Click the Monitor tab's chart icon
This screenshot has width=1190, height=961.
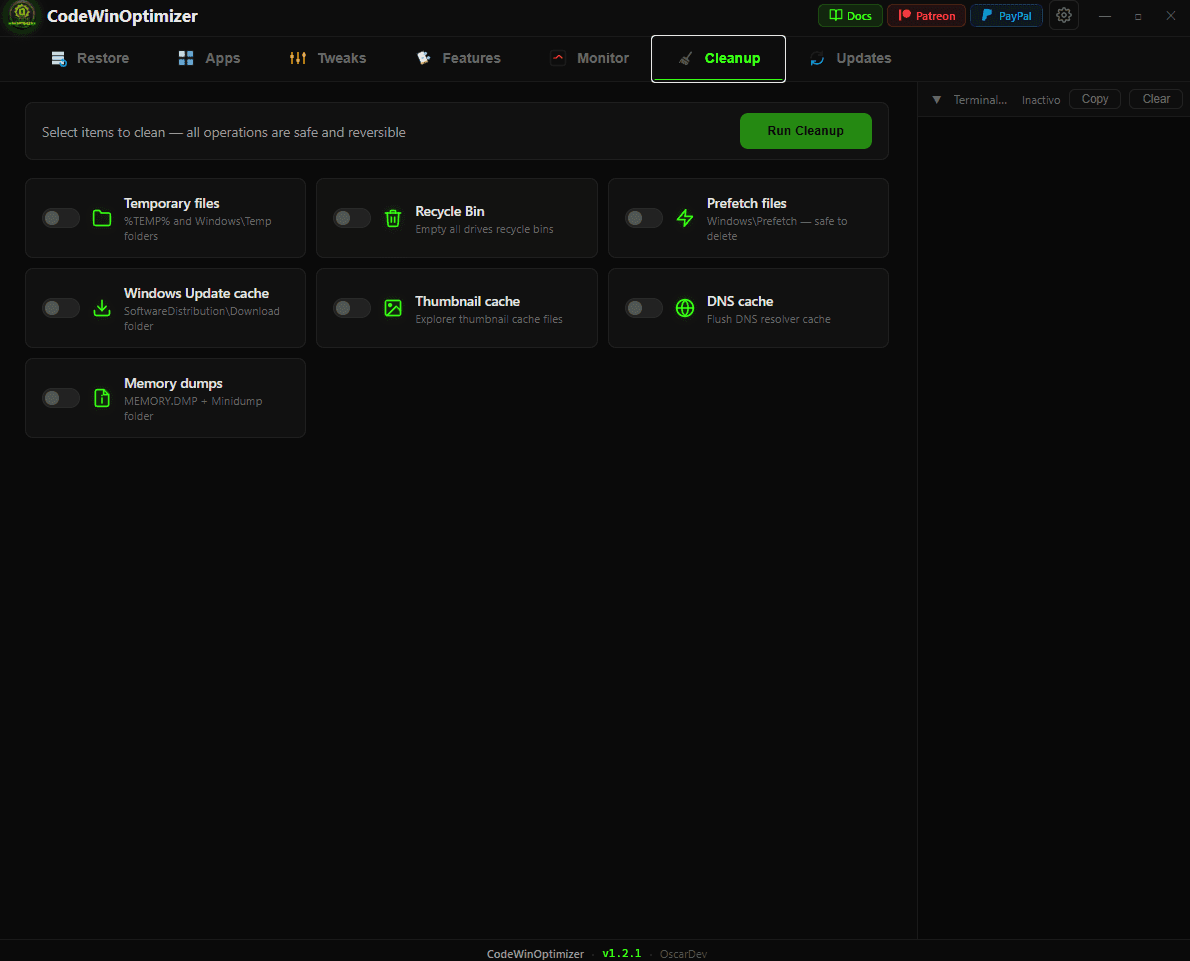coord(558,58)
